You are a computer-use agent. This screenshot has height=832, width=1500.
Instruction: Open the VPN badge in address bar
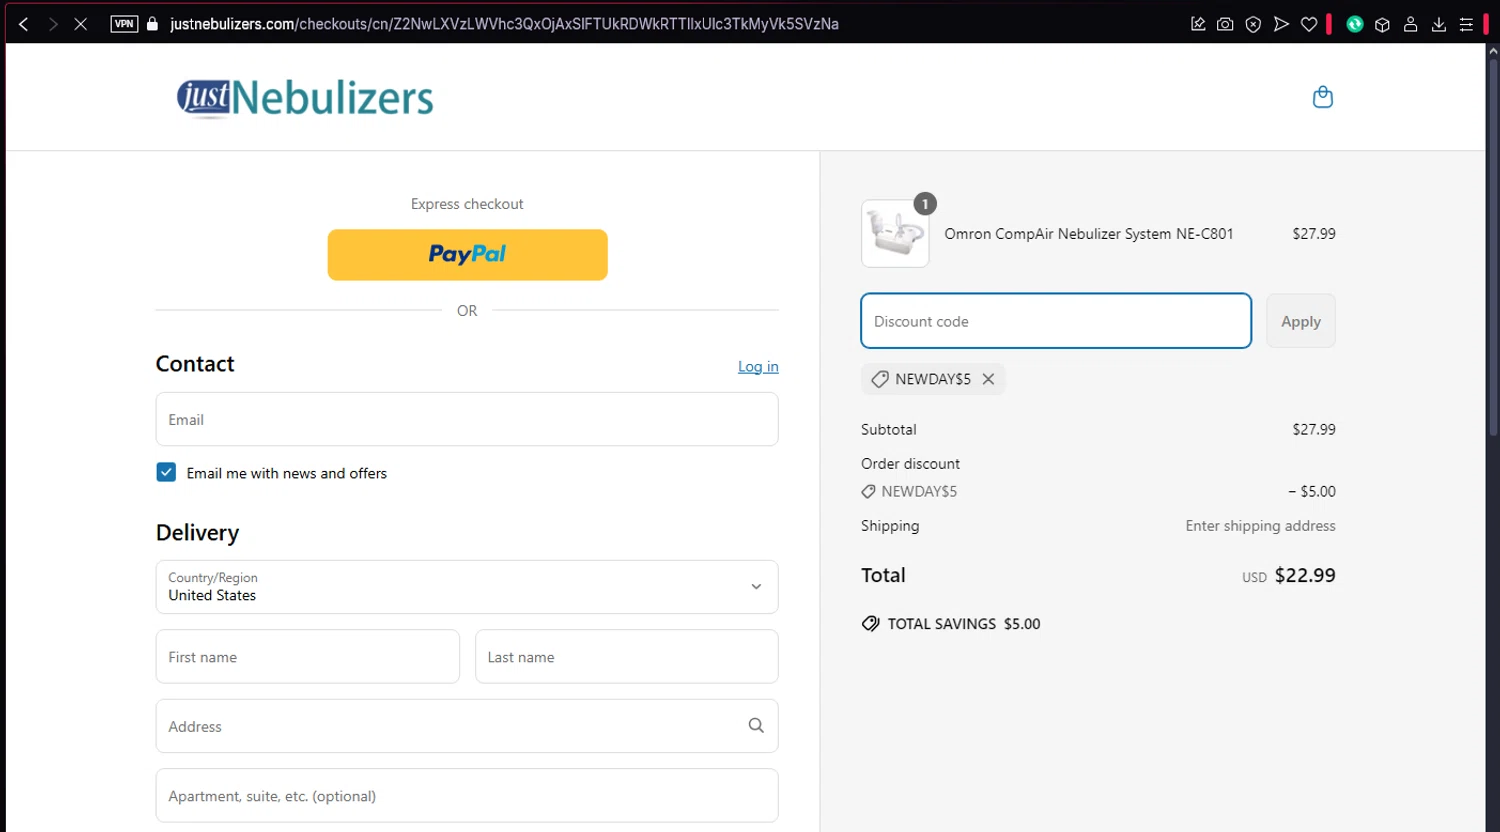coord(124,24)
